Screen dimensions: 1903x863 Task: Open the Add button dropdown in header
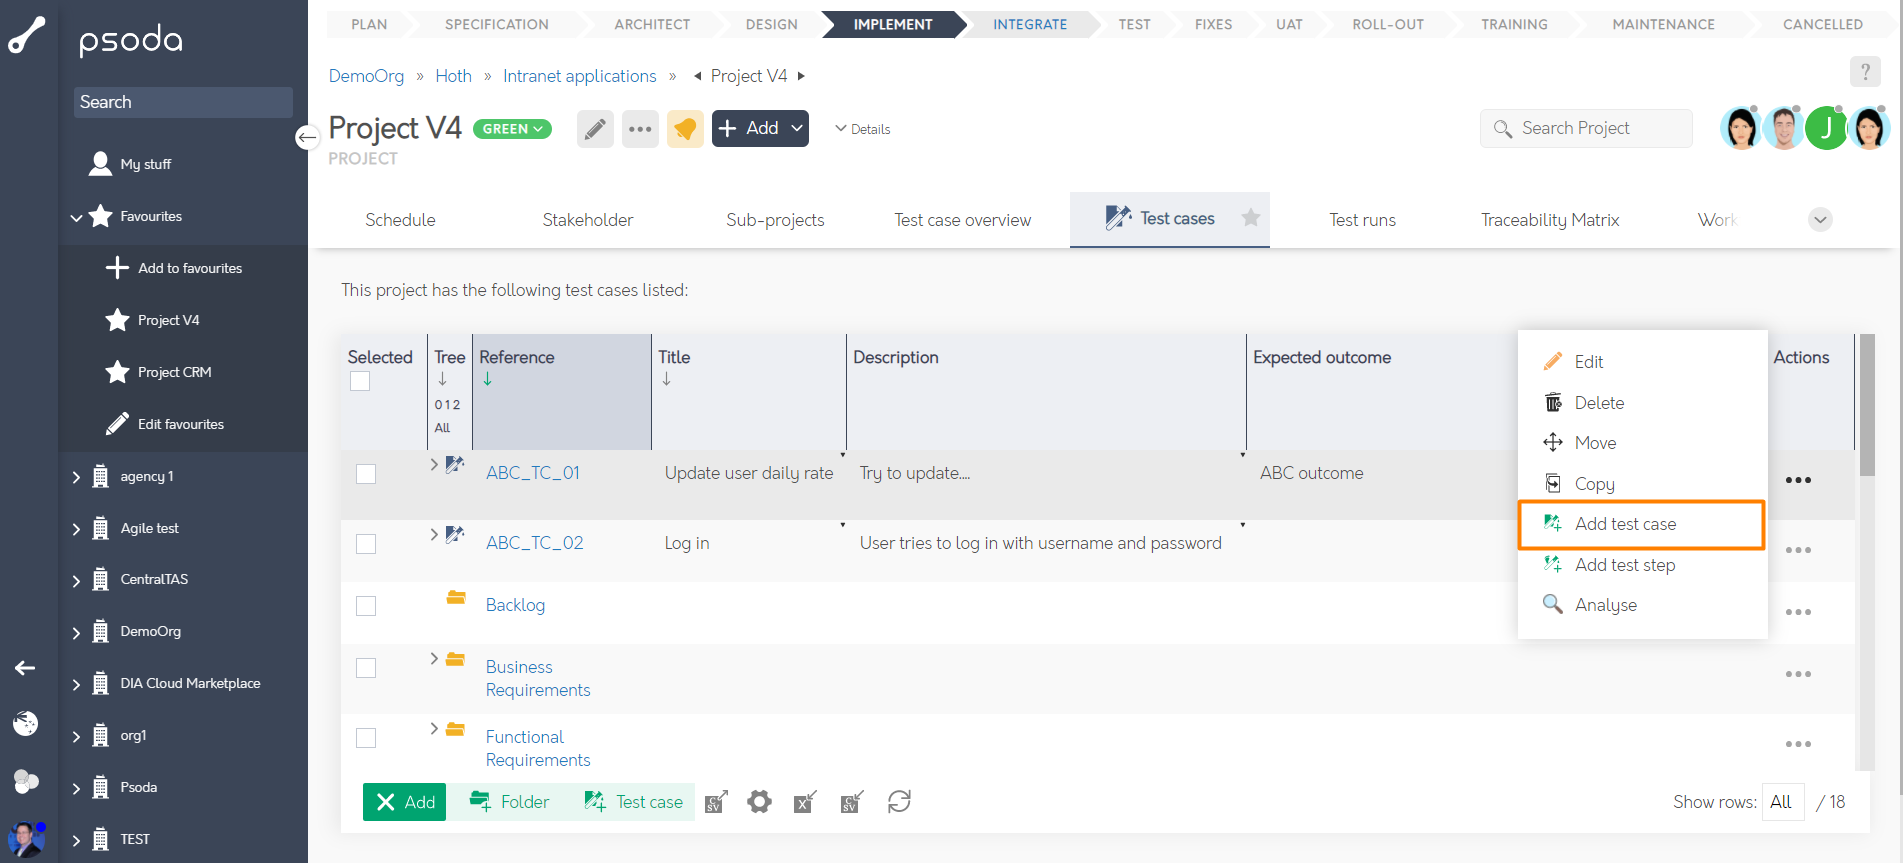tap(797, 128)
